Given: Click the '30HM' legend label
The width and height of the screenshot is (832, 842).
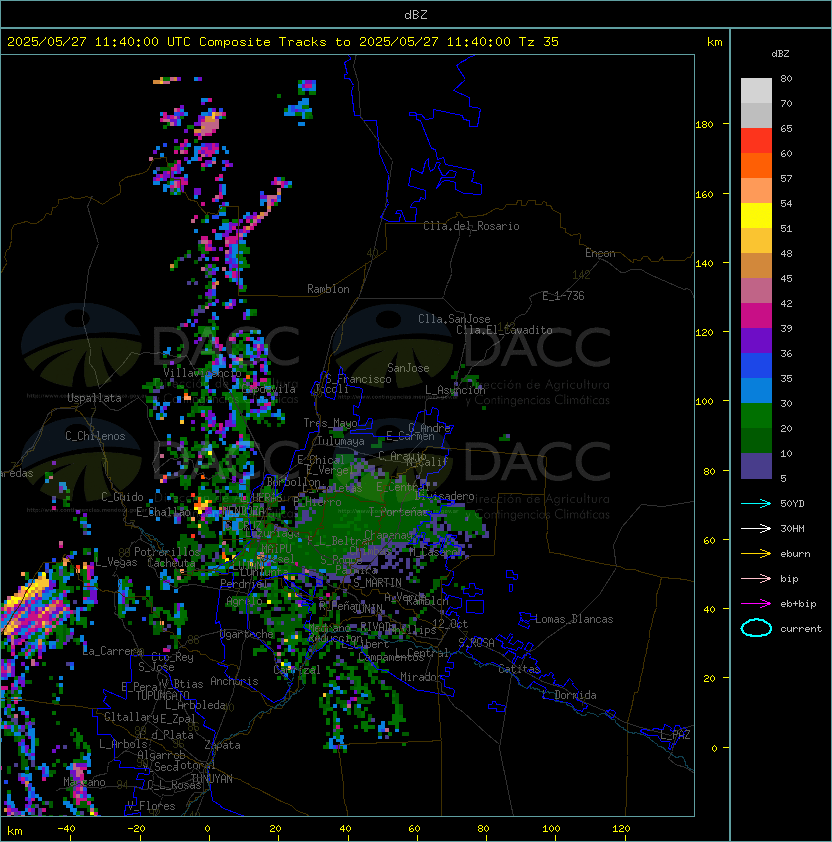Looking at the screenshot, I should (792, 528).
